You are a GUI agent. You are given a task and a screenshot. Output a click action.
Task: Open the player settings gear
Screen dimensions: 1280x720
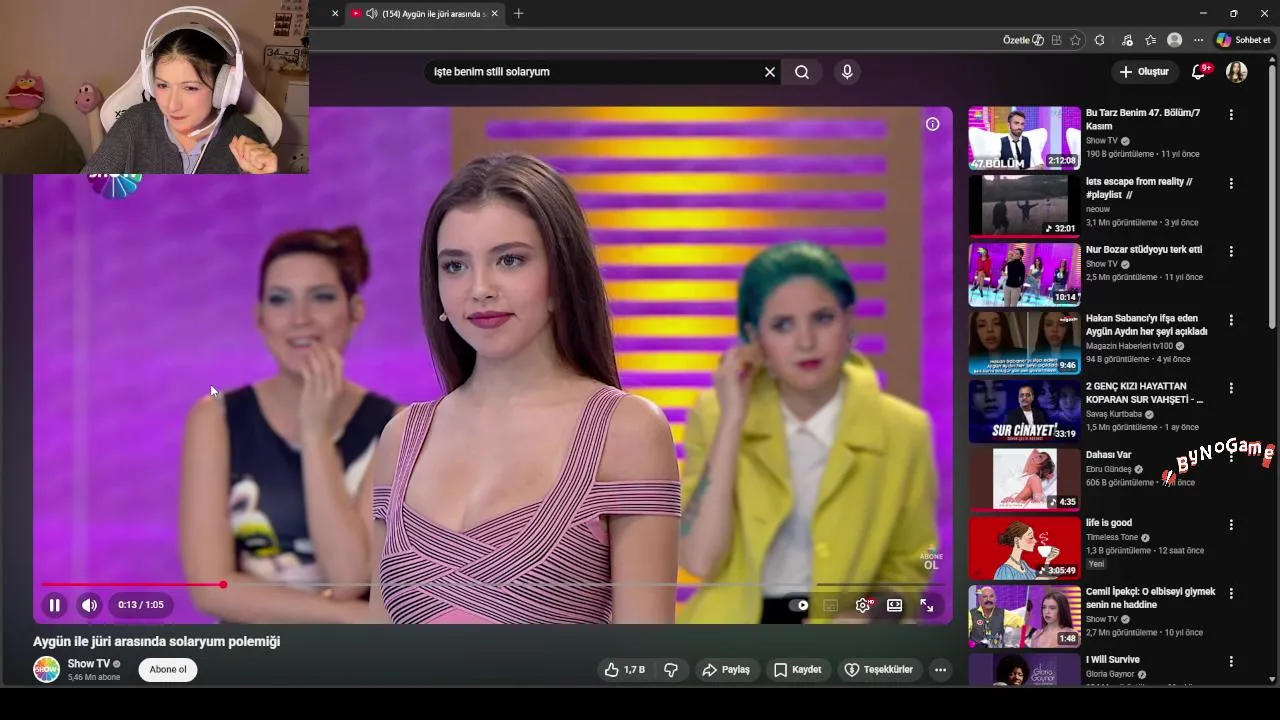click(x=863, y=605)
